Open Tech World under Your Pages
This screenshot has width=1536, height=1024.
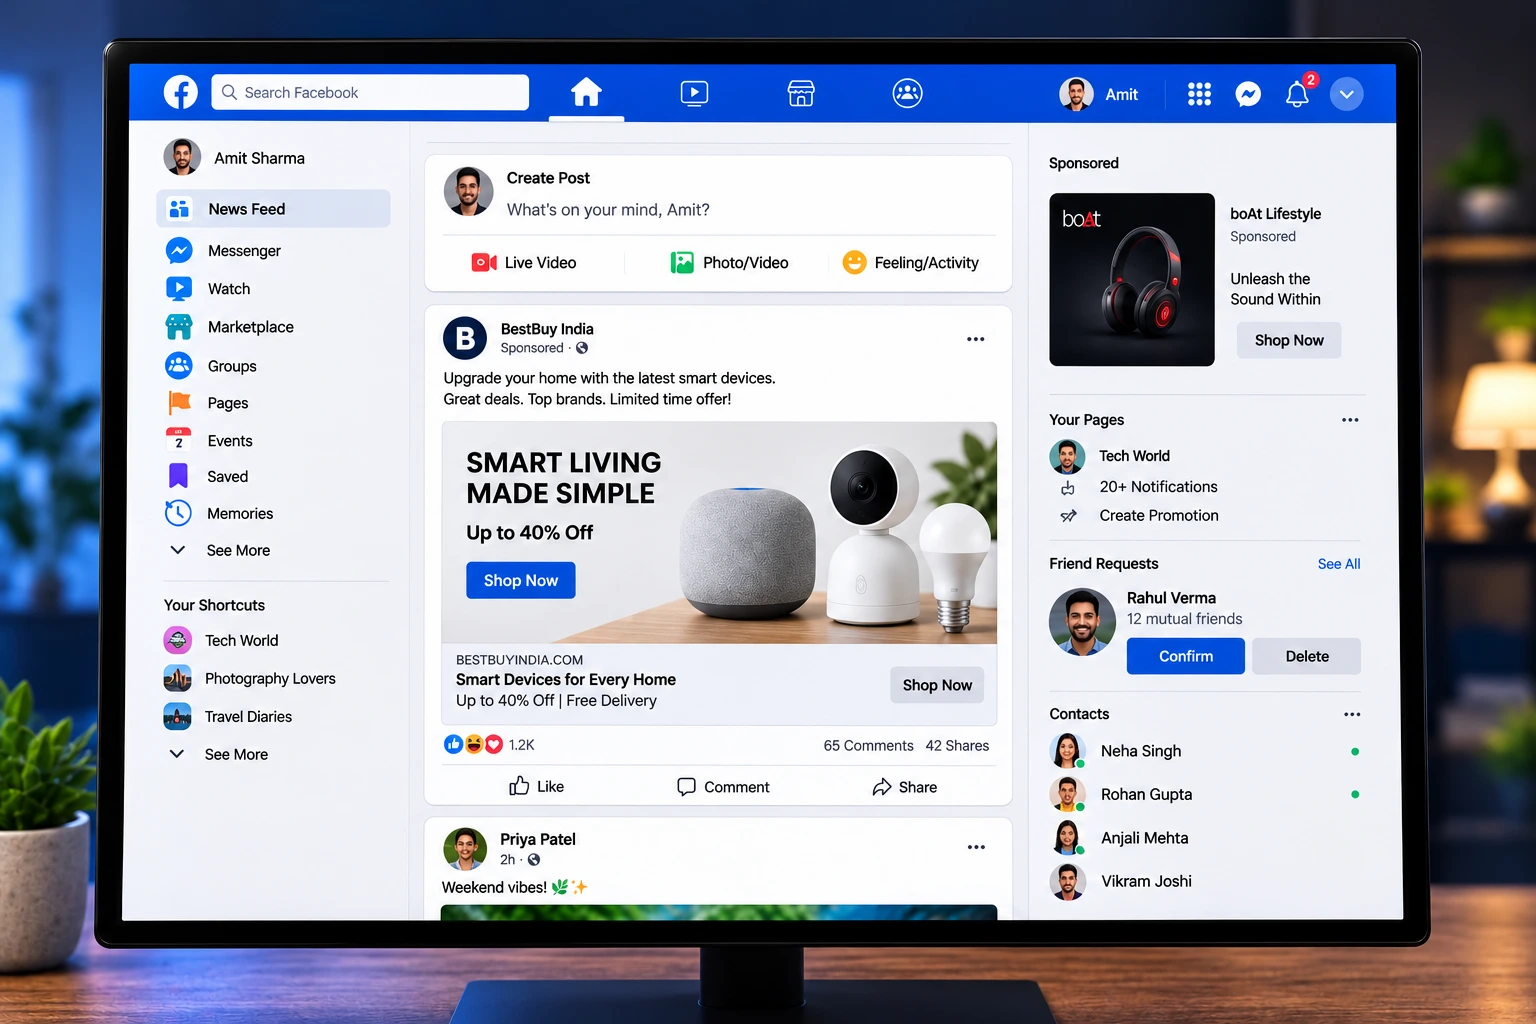1110,456
